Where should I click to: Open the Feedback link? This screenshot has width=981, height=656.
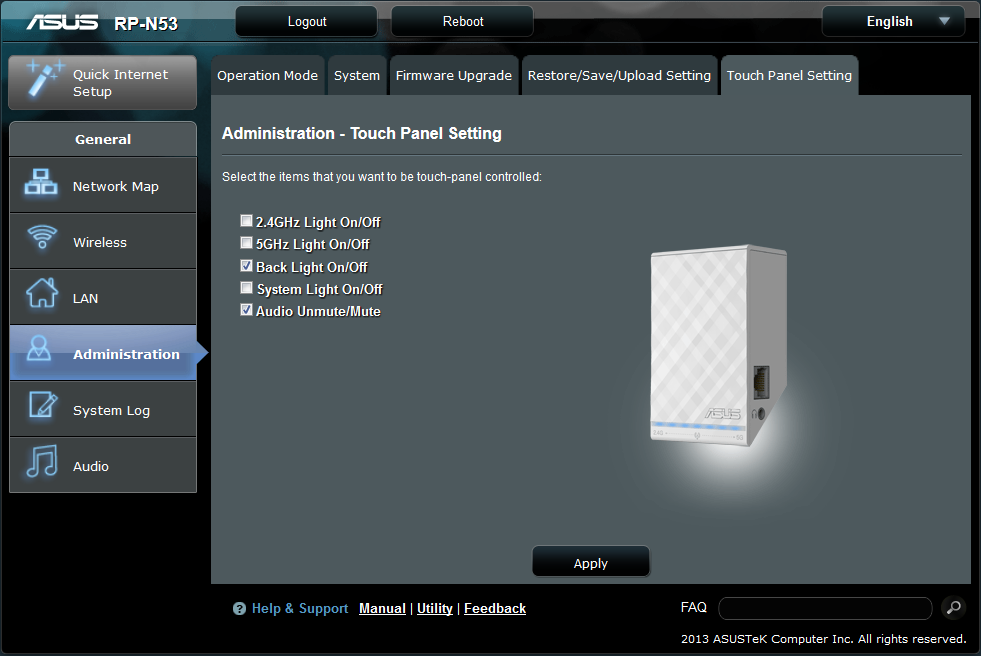(495, 609)
